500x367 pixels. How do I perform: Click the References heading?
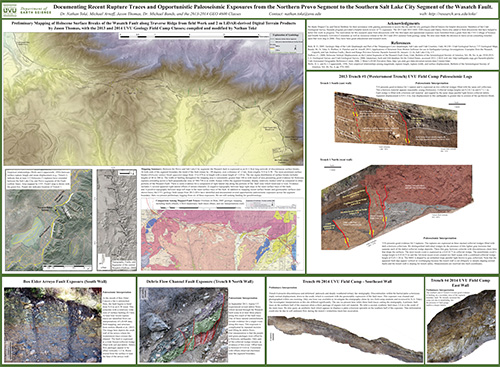point(403,43)
